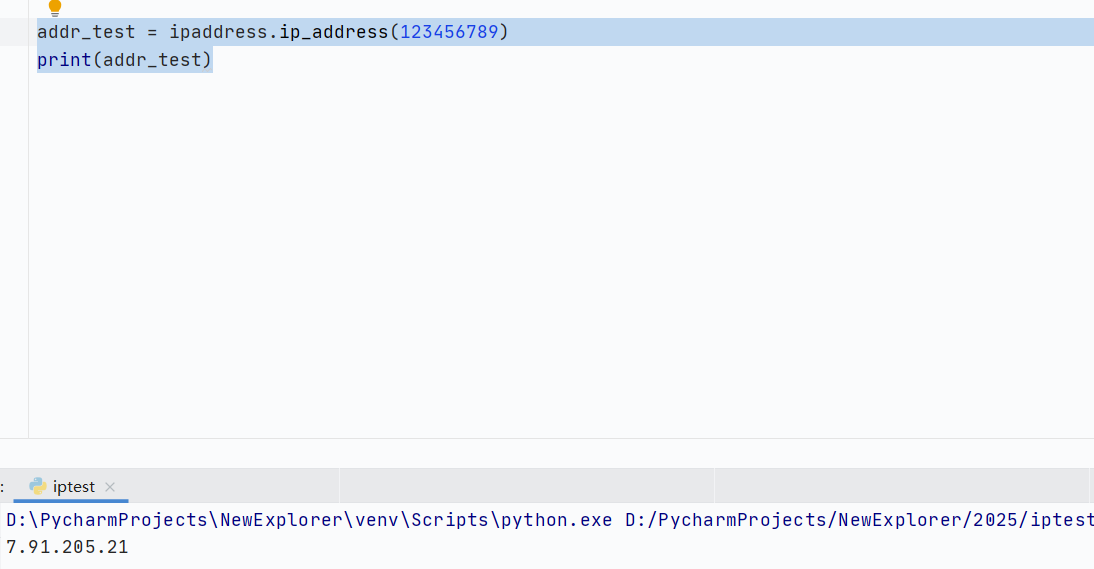The image size is (1094, 569).
Task: Click the addr_test variable on the first line
Action: (x=85, y=32)
